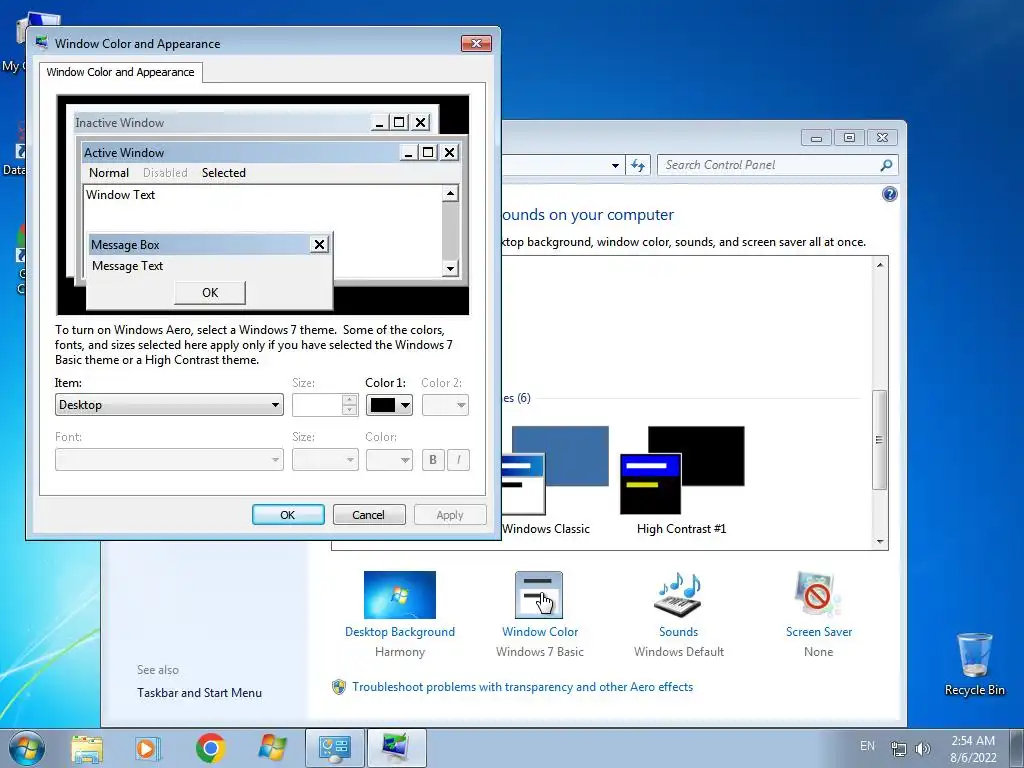Click themes list scrollbar up arrow
This screenshot has width=1024, height=768.
pos(880,264)
